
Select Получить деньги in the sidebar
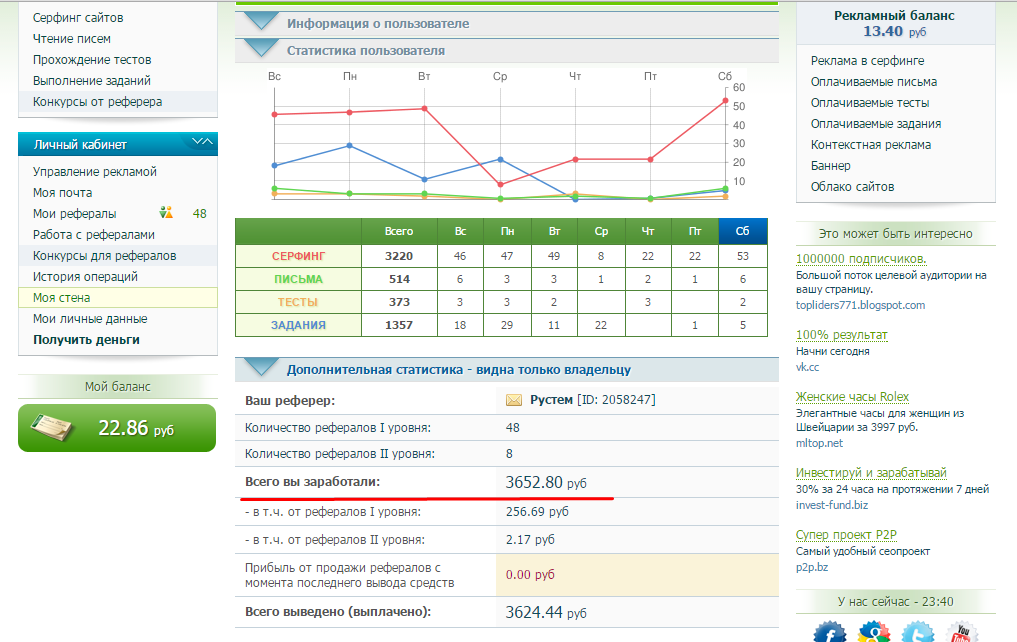[x=86, y=340]
